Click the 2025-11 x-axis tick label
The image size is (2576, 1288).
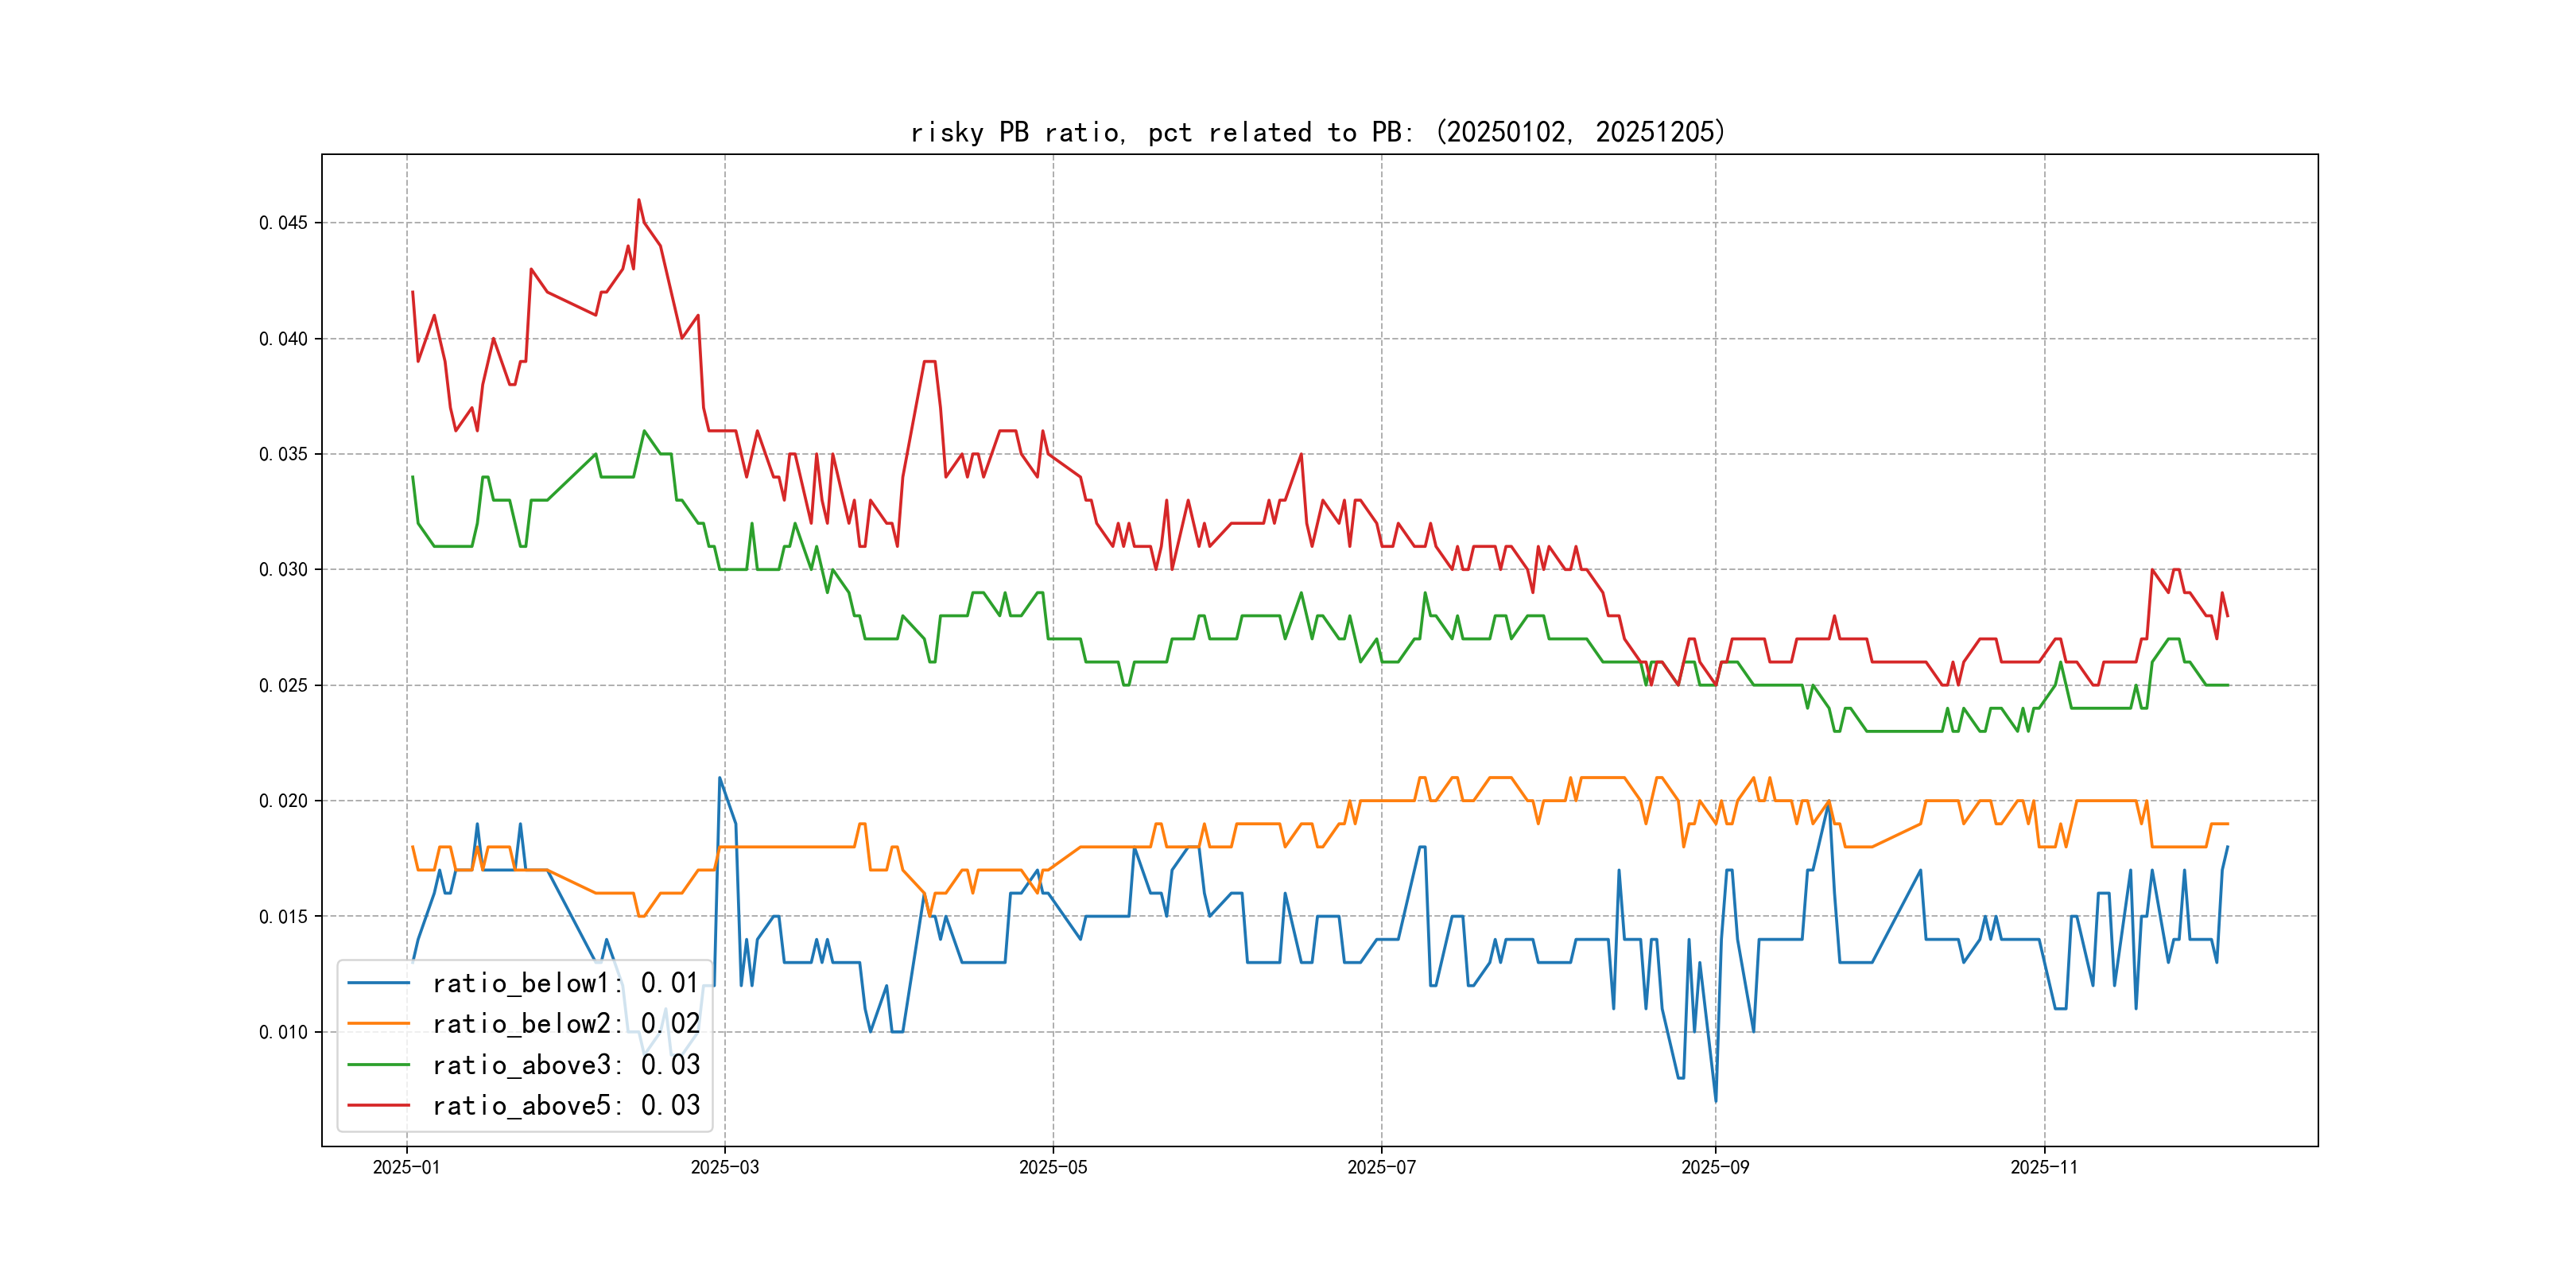(2044, 1167)
